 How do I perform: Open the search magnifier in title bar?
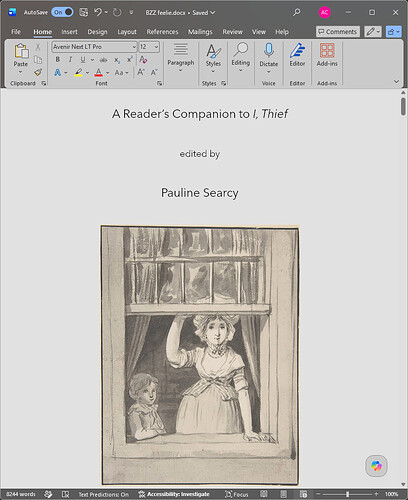296,12
